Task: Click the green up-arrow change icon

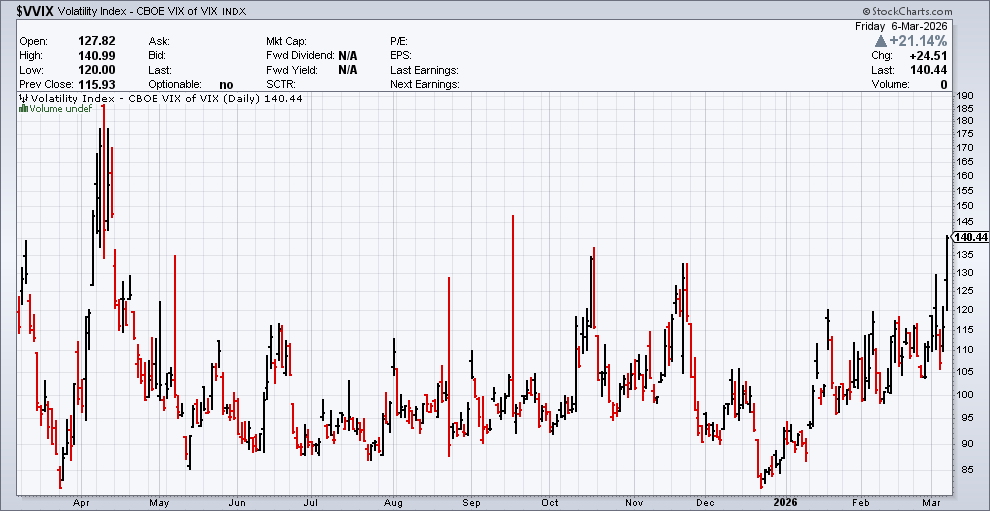Action: (880, 41)
